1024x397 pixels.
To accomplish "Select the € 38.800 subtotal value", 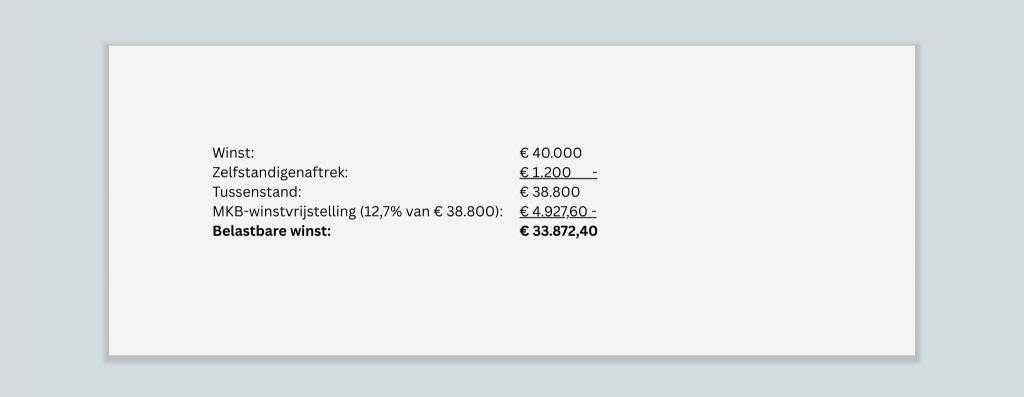I will pos(550,192).
